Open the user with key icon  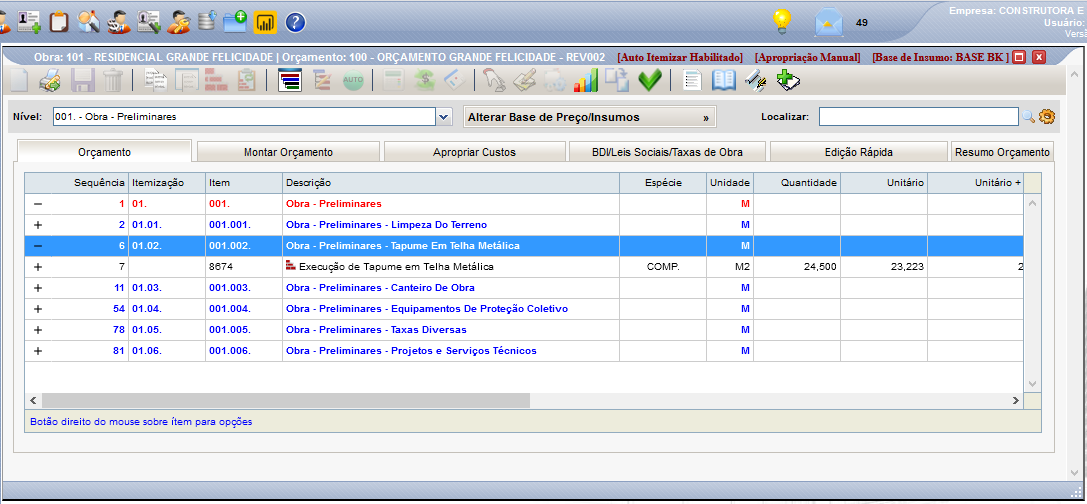point(178,21)
